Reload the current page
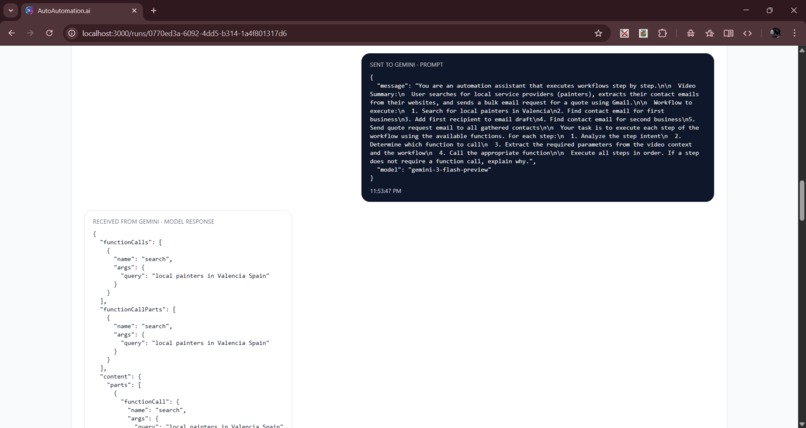The image size is (806, 428). (x=49, y=33)
